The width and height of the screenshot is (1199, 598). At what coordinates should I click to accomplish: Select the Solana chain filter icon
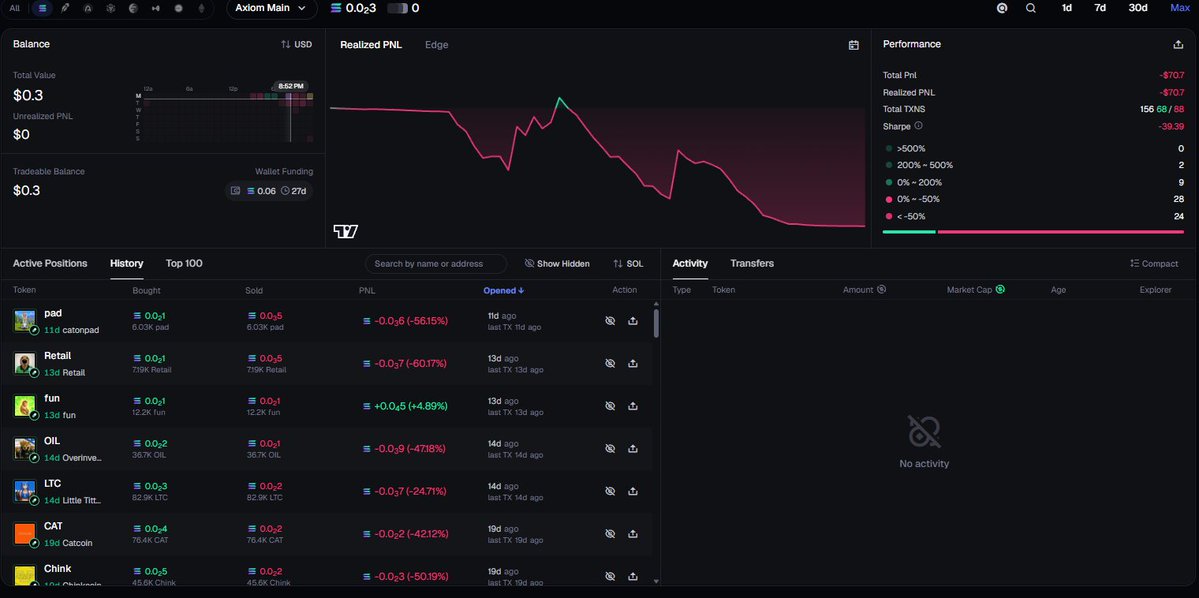tap(42, 8)
